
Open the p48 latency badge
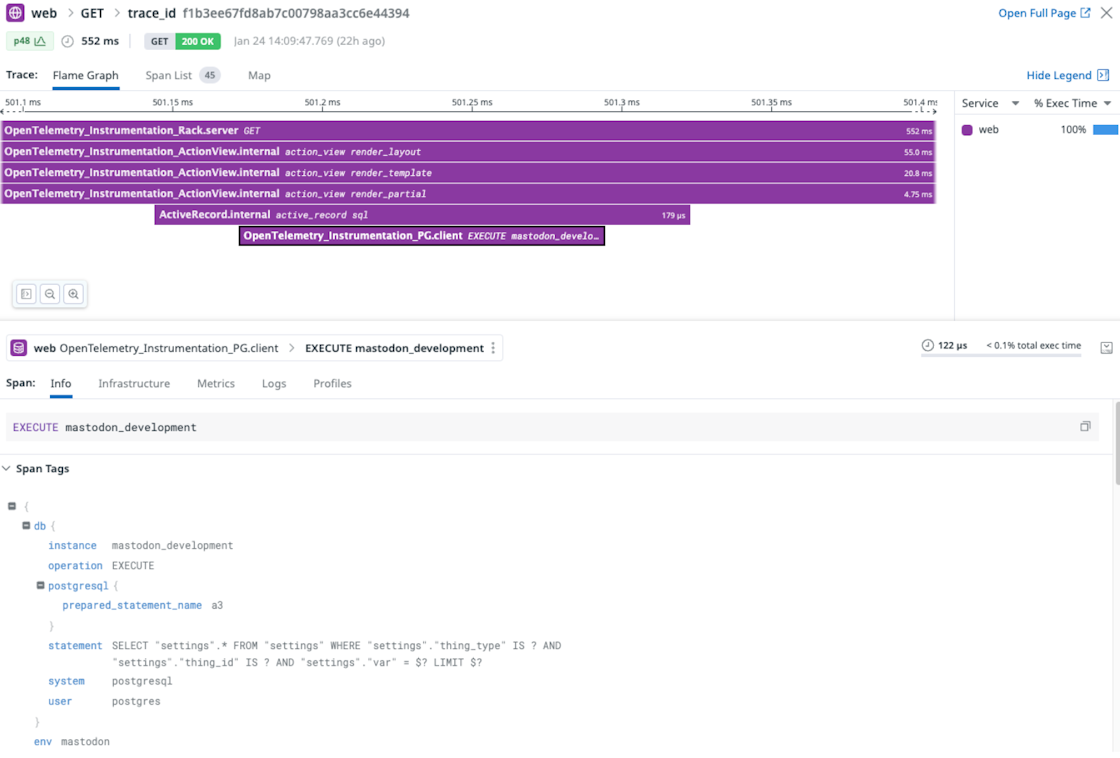pos(29,41)
